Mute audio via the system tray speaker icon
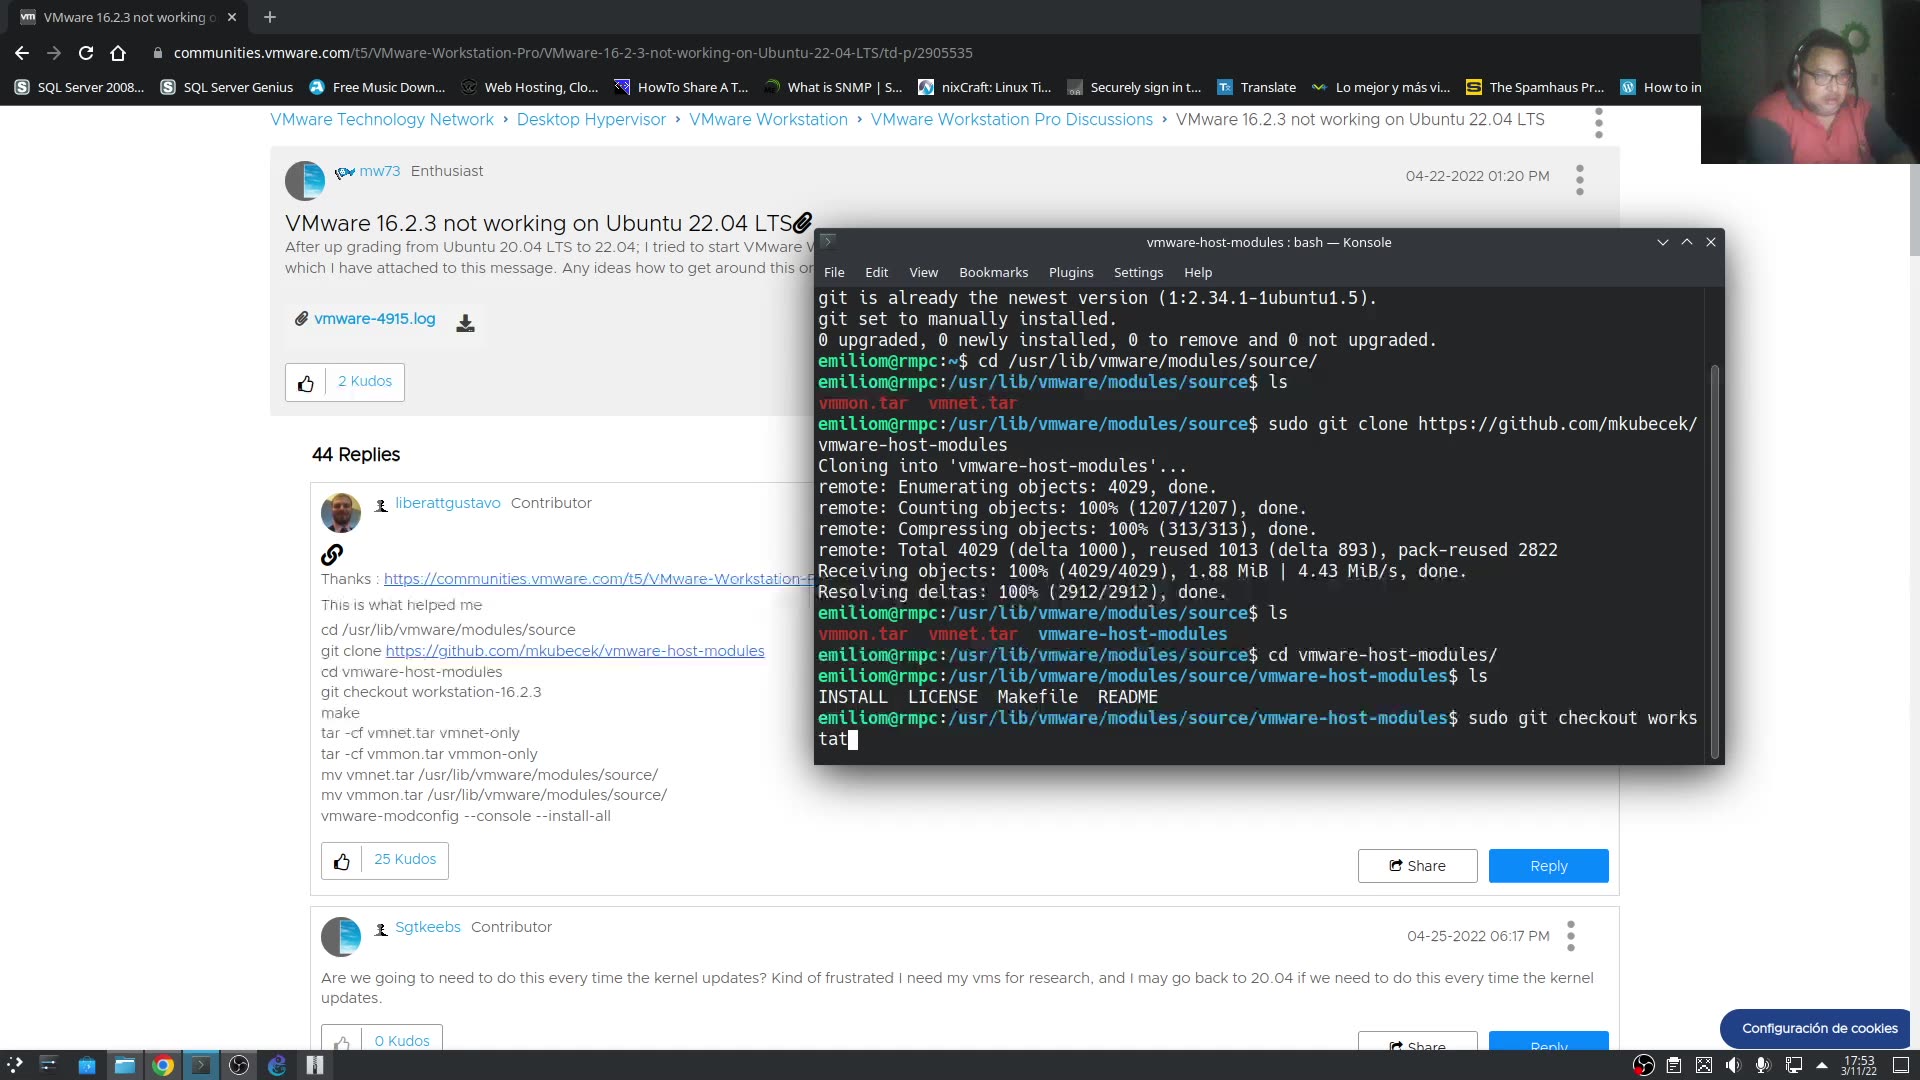This screenshot has width=1920, height=1080. [x=1734, y=1066]
